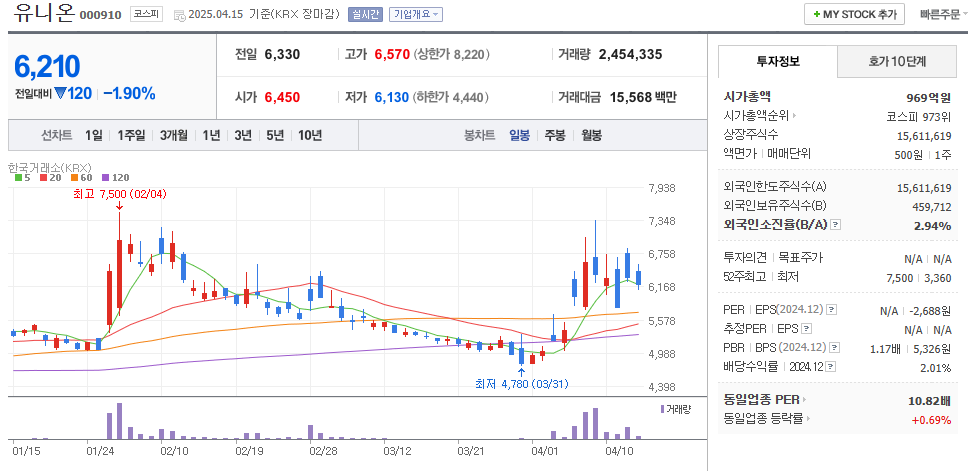The image size is (970, 471).
Task: Expand the 빠른주문 dropdown
Action: coord(943,14)
